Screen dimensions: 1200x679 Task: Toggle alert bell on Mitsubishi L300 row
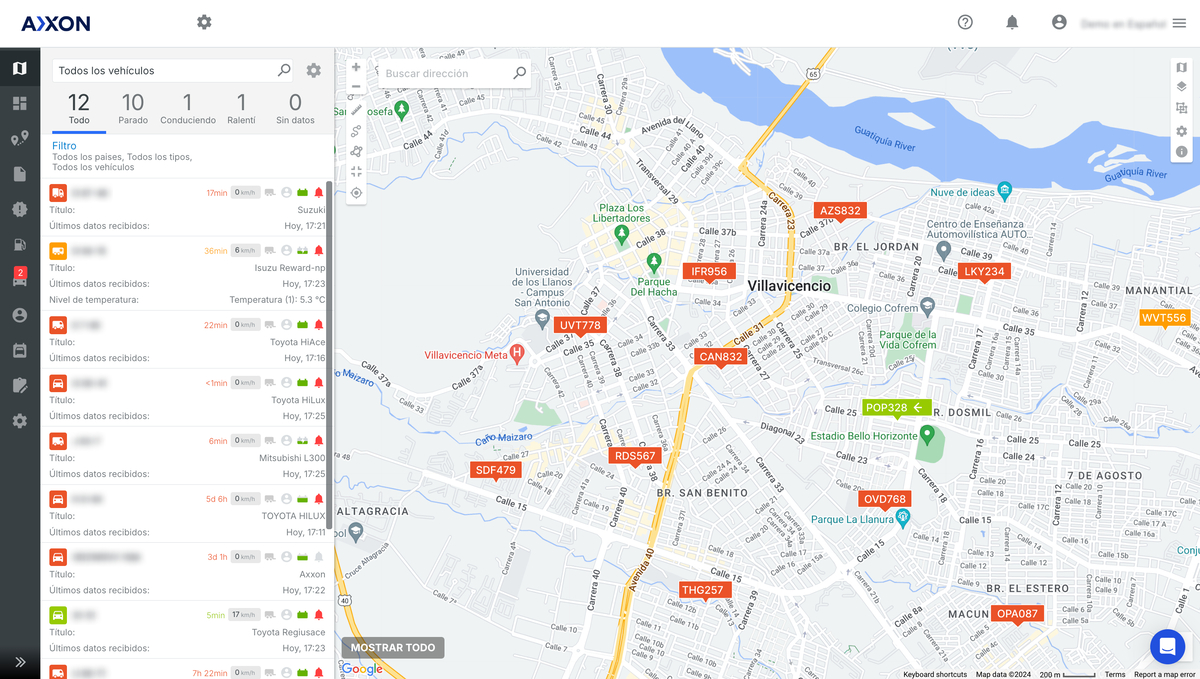[319, 440]
